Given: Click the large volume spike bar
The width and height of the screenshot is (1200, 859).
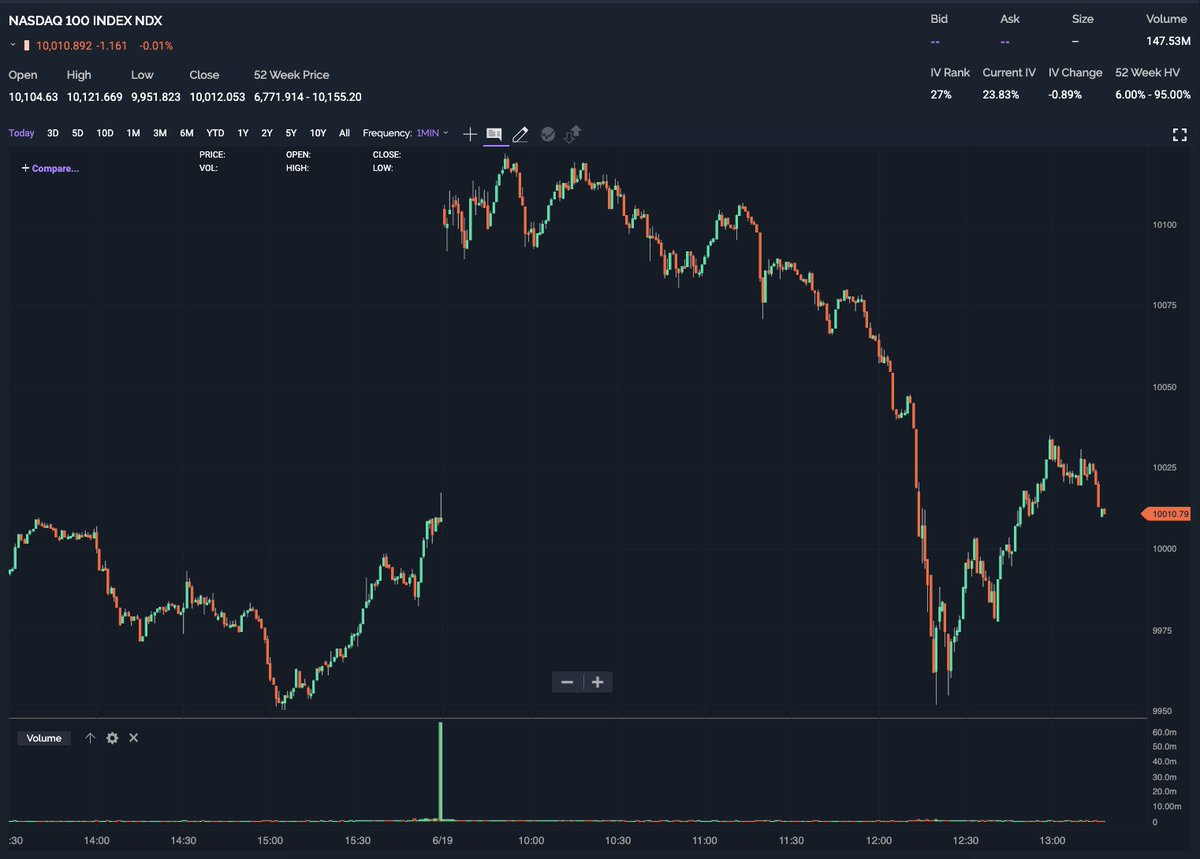Looking at the screenshot, I should click(440, 771).
